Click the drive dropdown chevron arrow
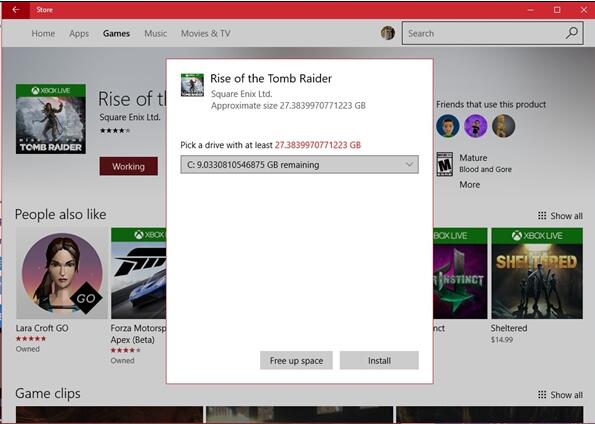 click(x=409, y=164)
